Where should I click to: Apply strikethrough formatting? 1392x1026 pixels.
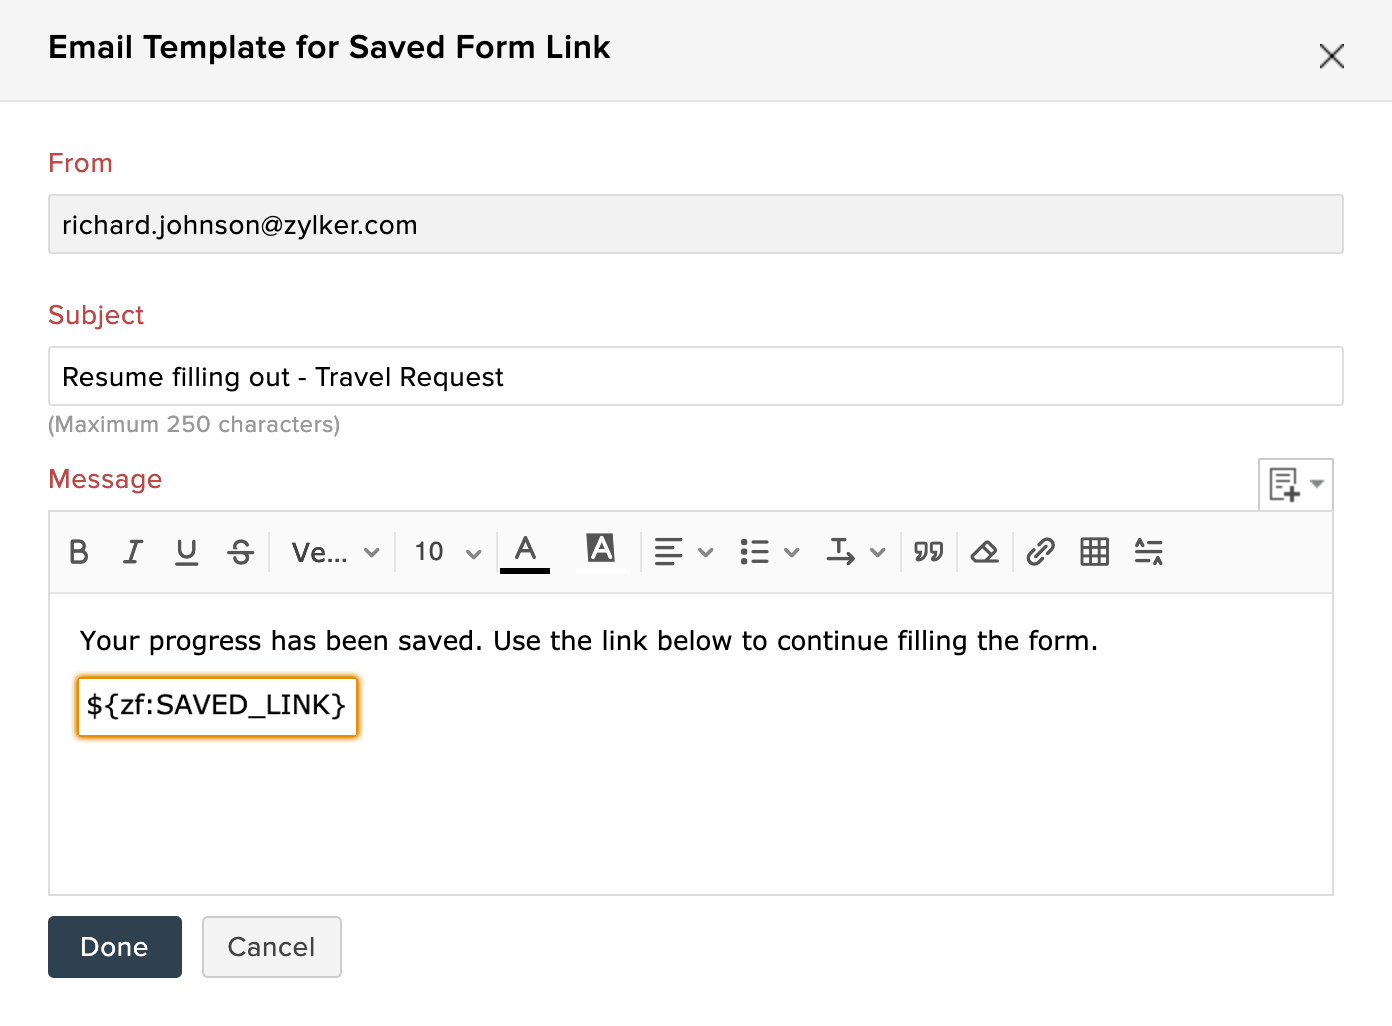coord(241,552)
